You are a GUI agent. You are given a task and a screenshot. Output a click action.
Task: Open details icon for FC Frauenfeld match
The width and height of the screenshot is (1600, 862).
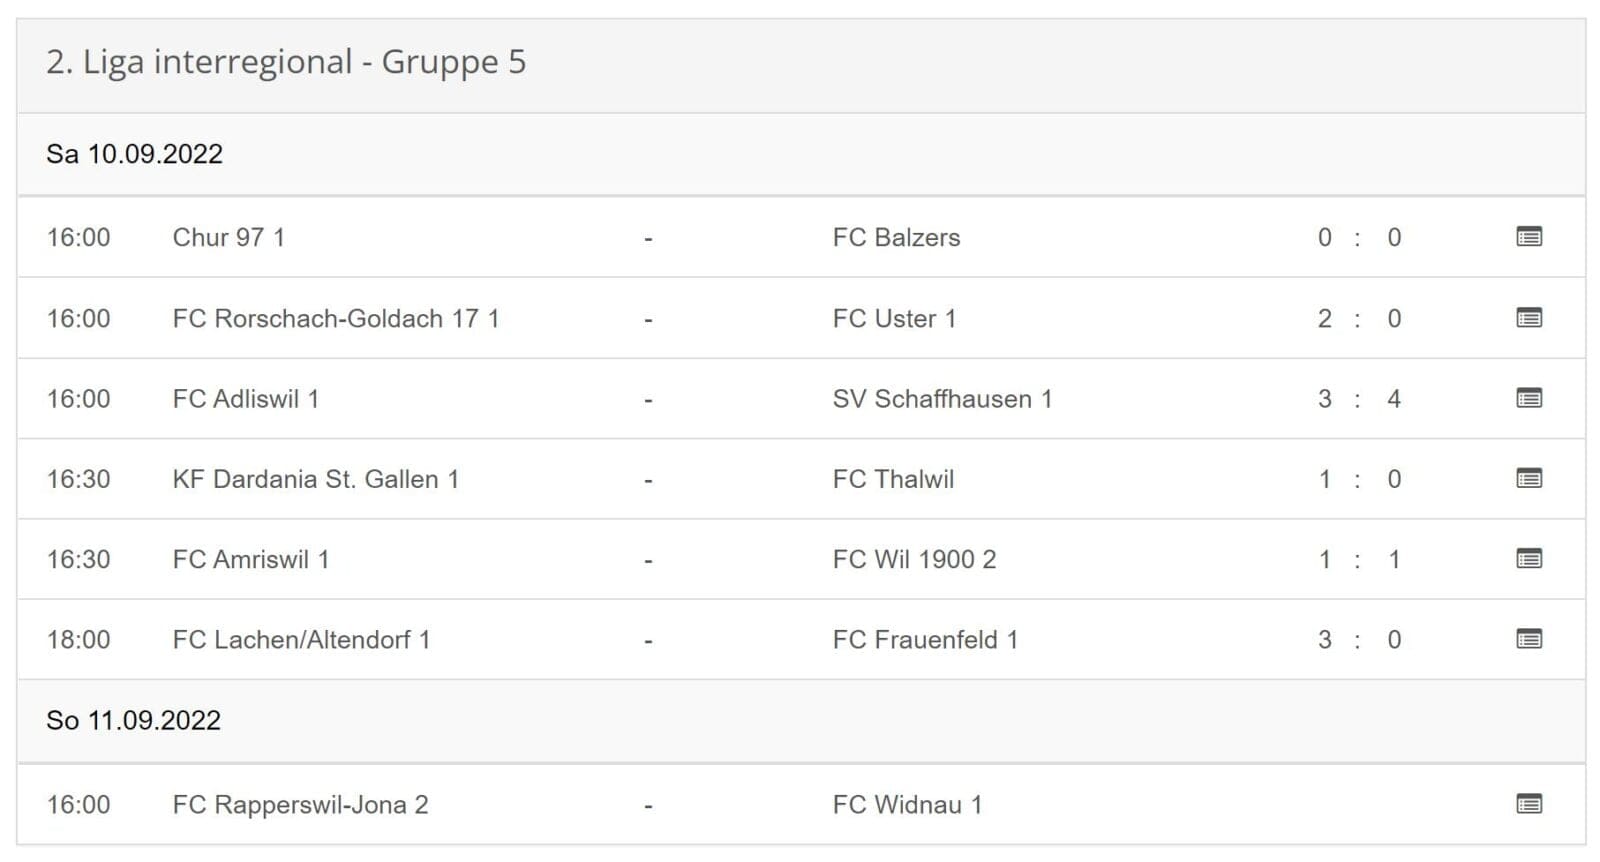(1528, 639)
